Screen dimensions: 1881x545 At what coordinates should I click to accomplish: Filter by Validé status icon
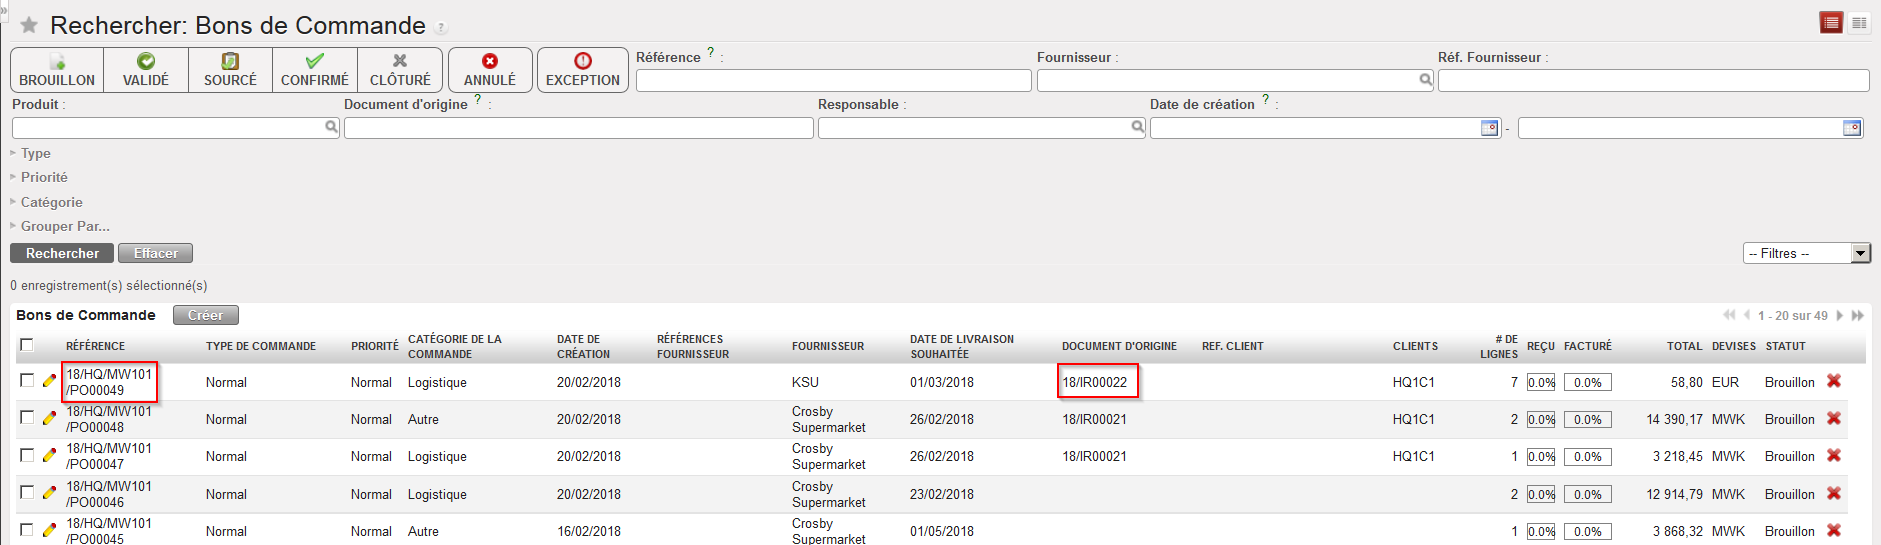tap(146, 62)
